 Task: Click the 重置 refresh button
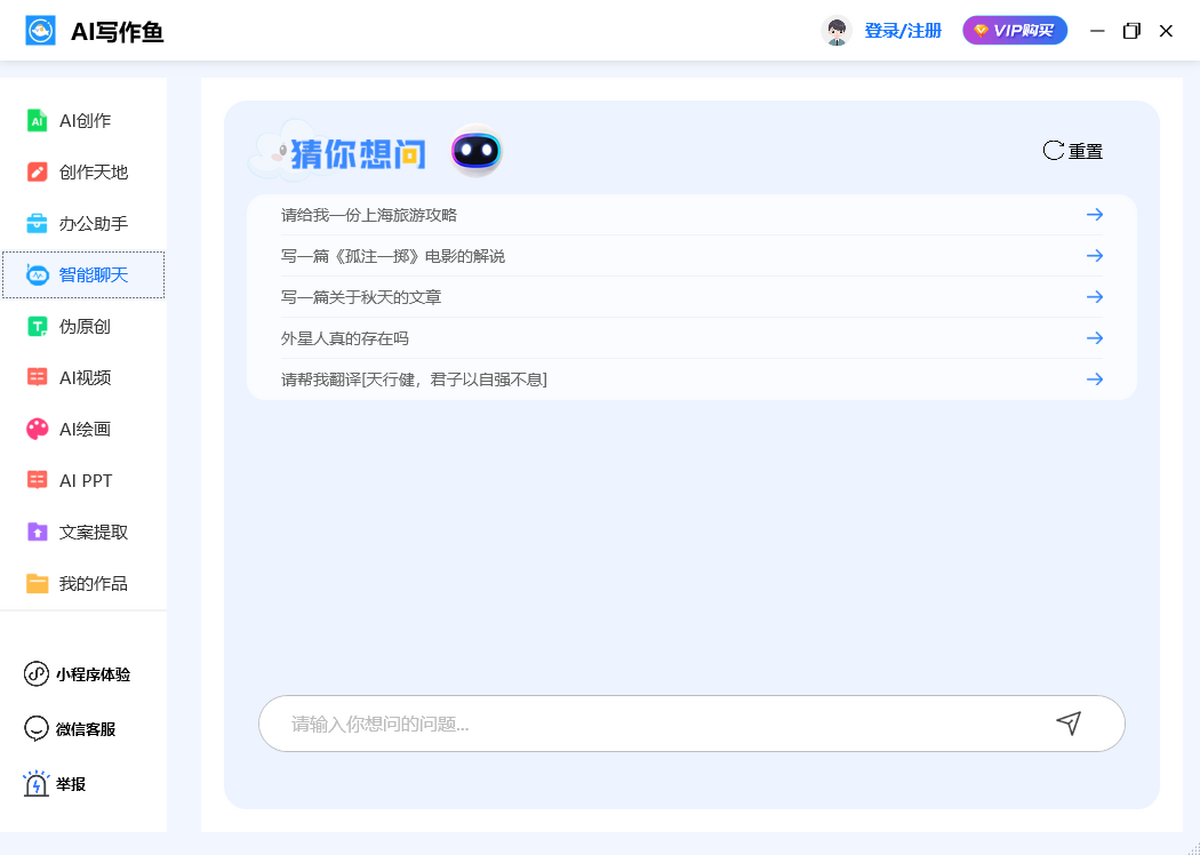(1073, 151)
